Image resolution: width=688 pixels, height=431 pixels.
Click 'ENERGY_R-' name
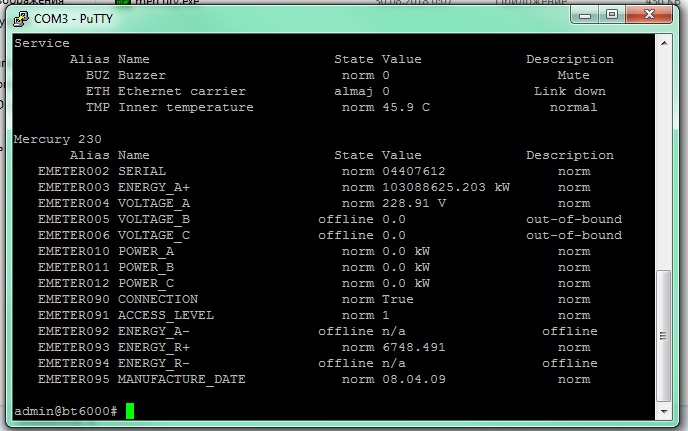click(x=154, y=363)
